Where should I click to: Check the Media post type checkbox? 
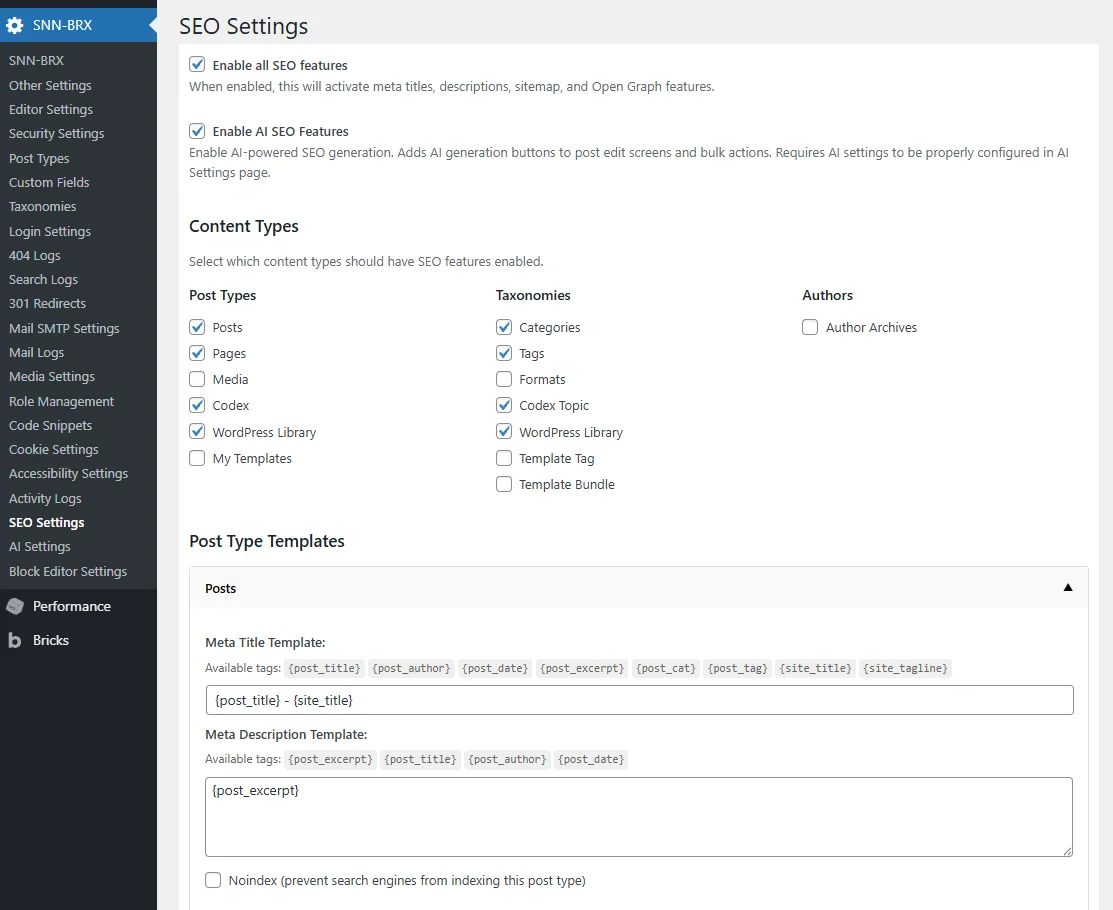[198, 379]
